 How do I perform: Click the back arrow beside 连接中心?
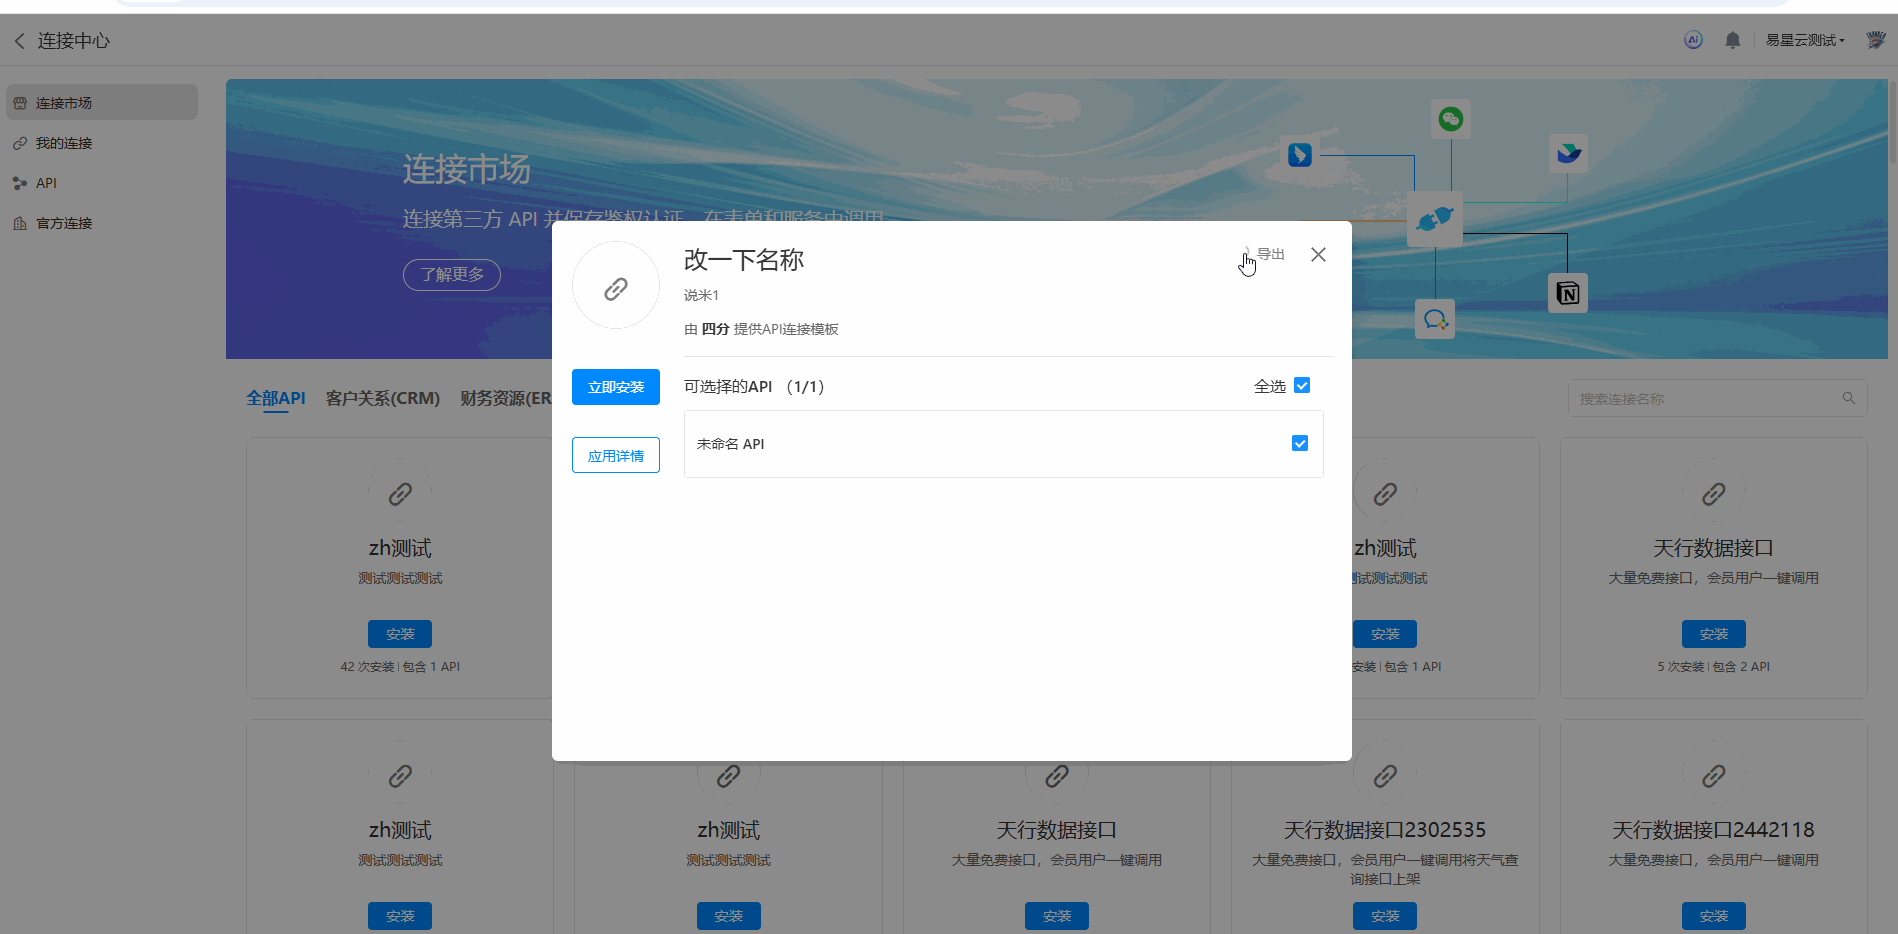coord(19,41)
